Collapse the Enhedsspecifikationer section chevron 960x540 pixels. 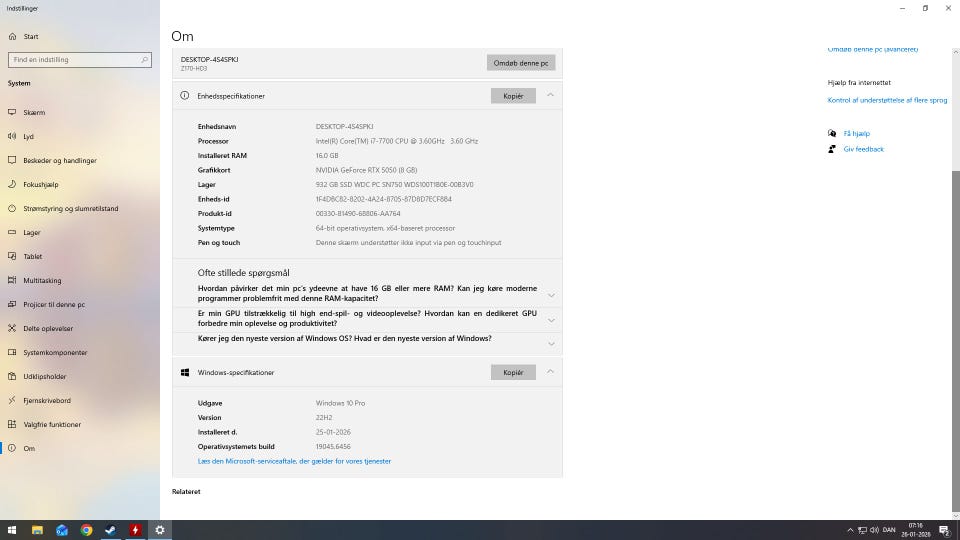550,96
